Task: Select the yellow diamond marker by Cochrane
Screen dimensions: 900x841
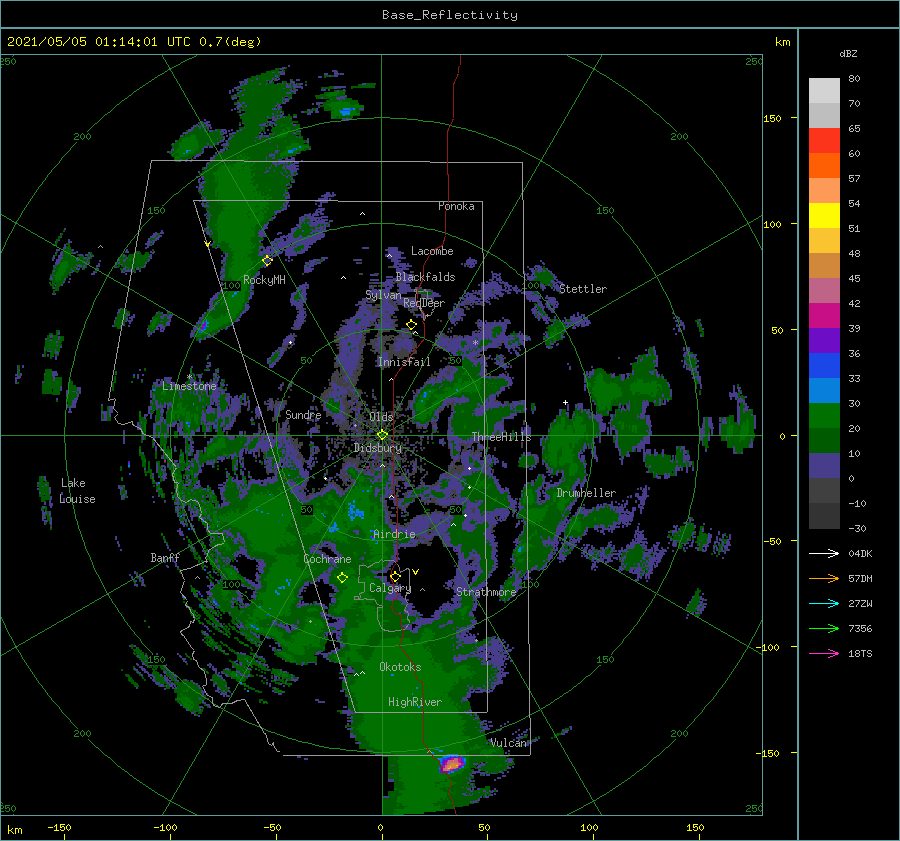Action: [342, 578]
